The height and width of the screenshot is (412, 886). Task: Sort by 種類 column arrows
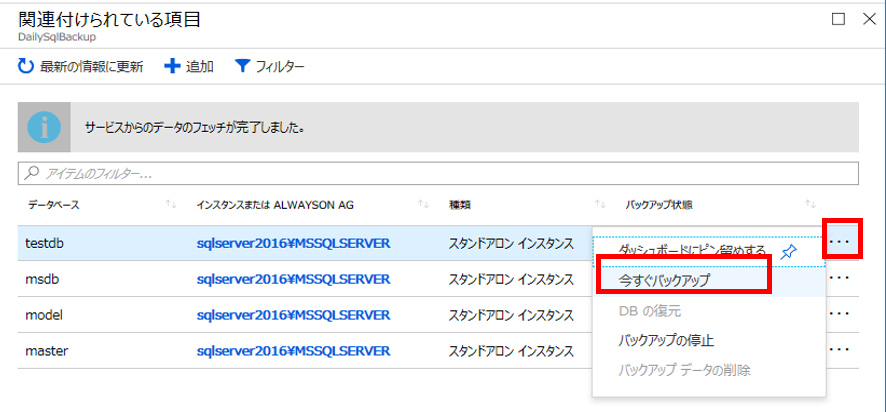tap(600, 204)
